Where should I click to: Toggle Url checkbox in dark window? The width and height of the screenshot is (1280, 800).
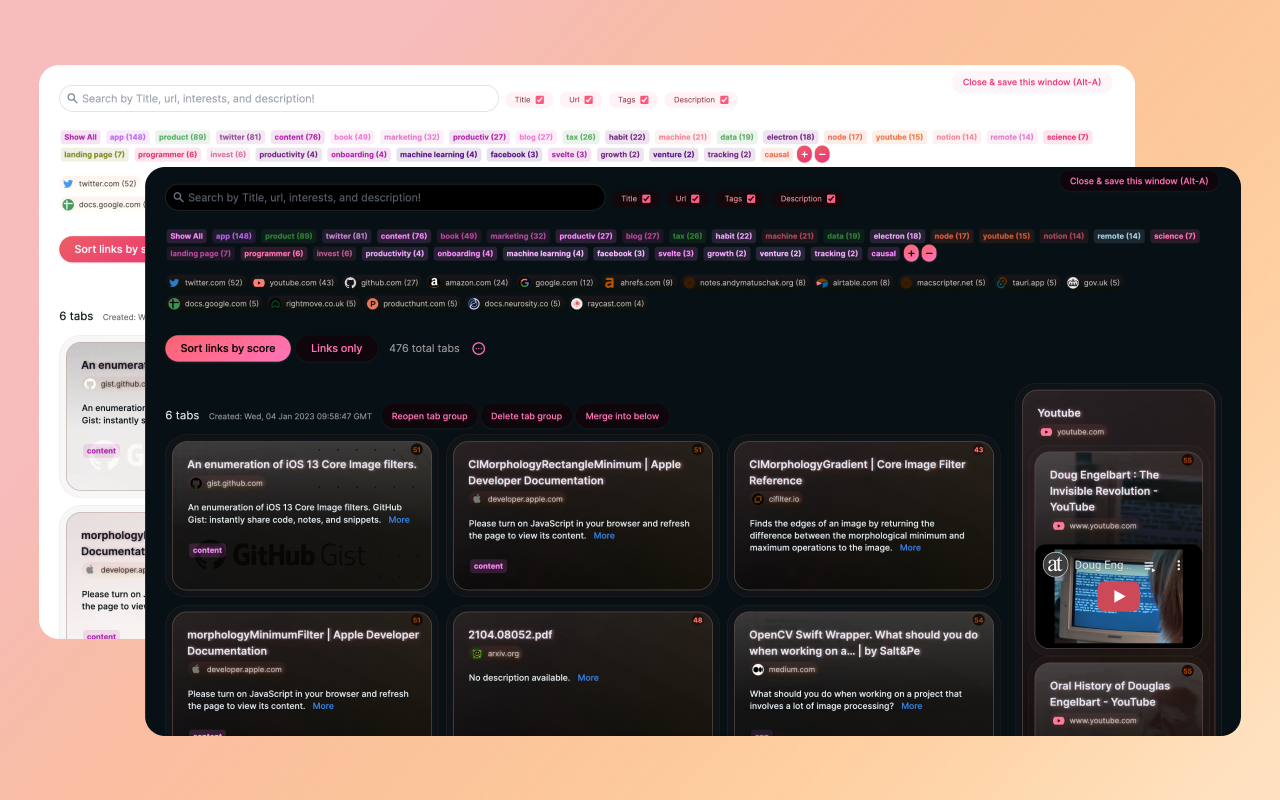click(695, 199)
